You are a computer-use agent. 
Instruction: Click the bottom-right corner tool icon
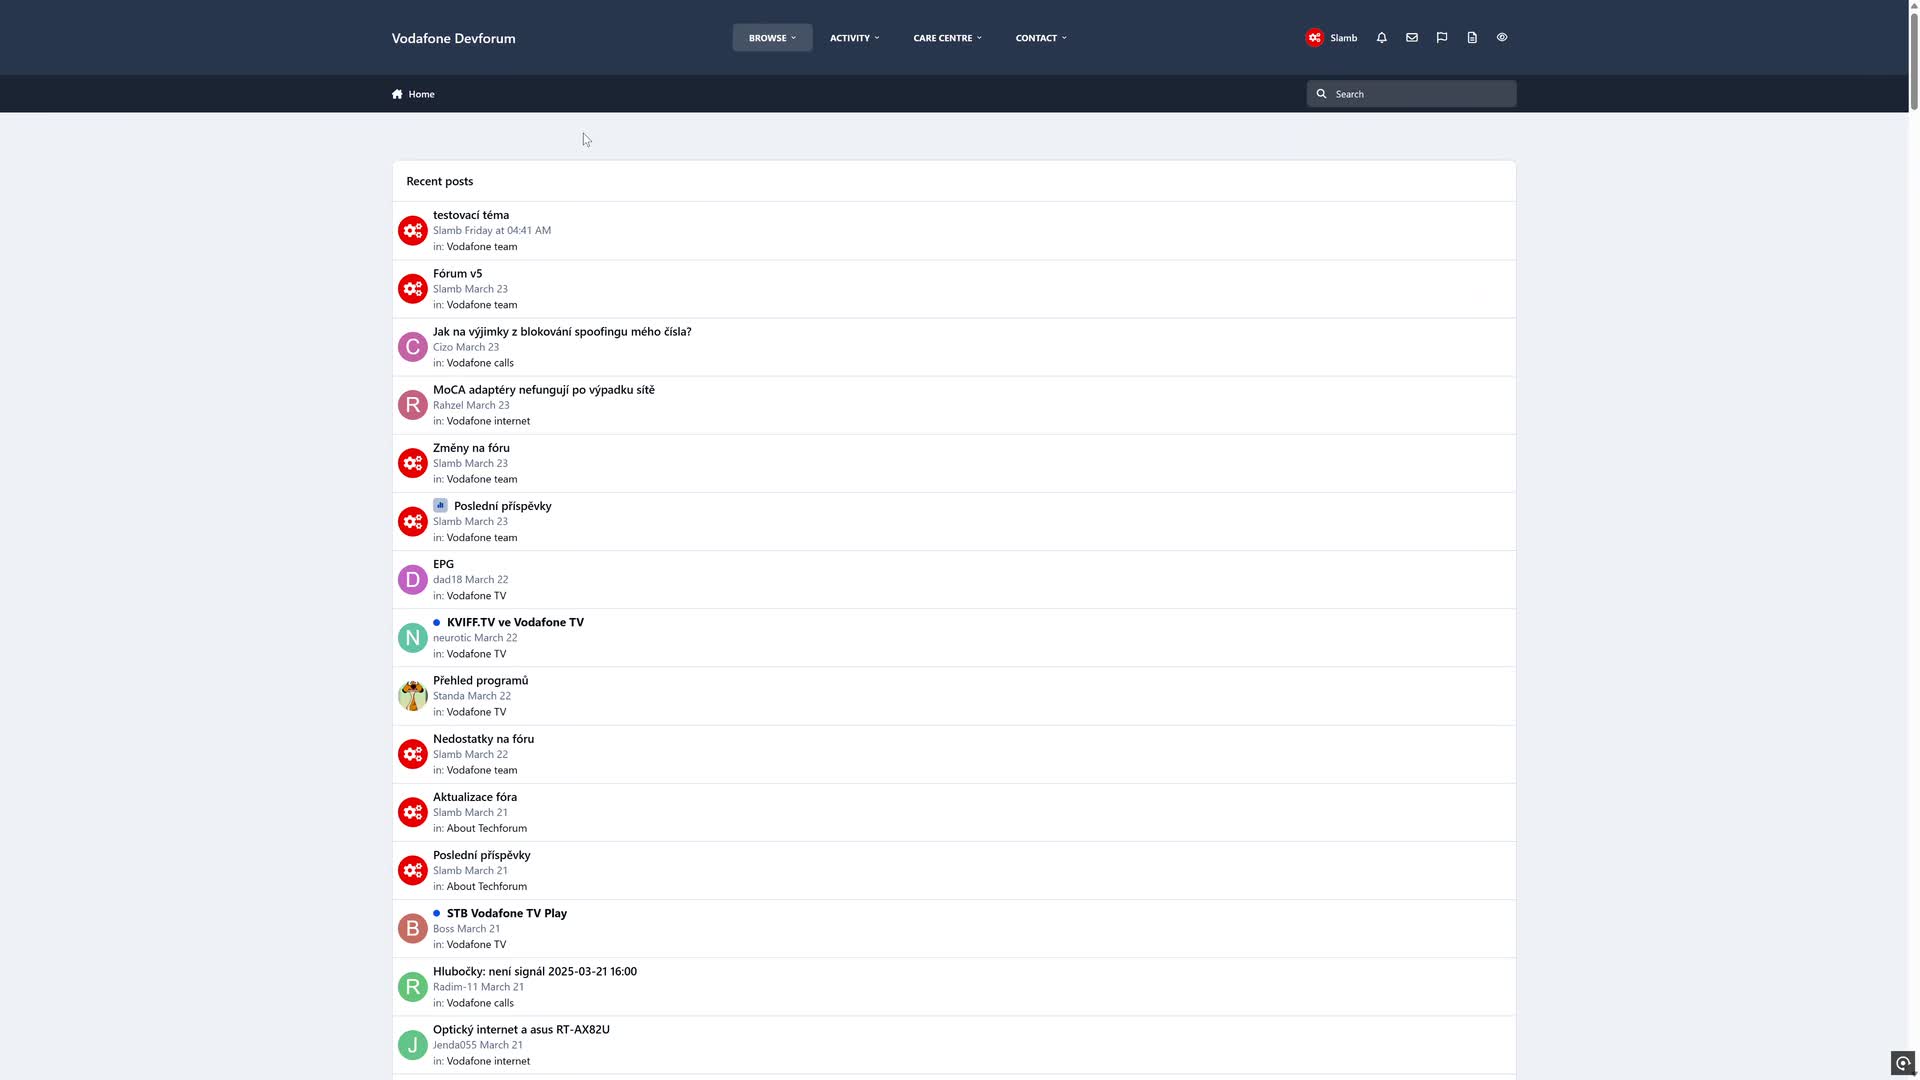(x=1903, y=1063)
